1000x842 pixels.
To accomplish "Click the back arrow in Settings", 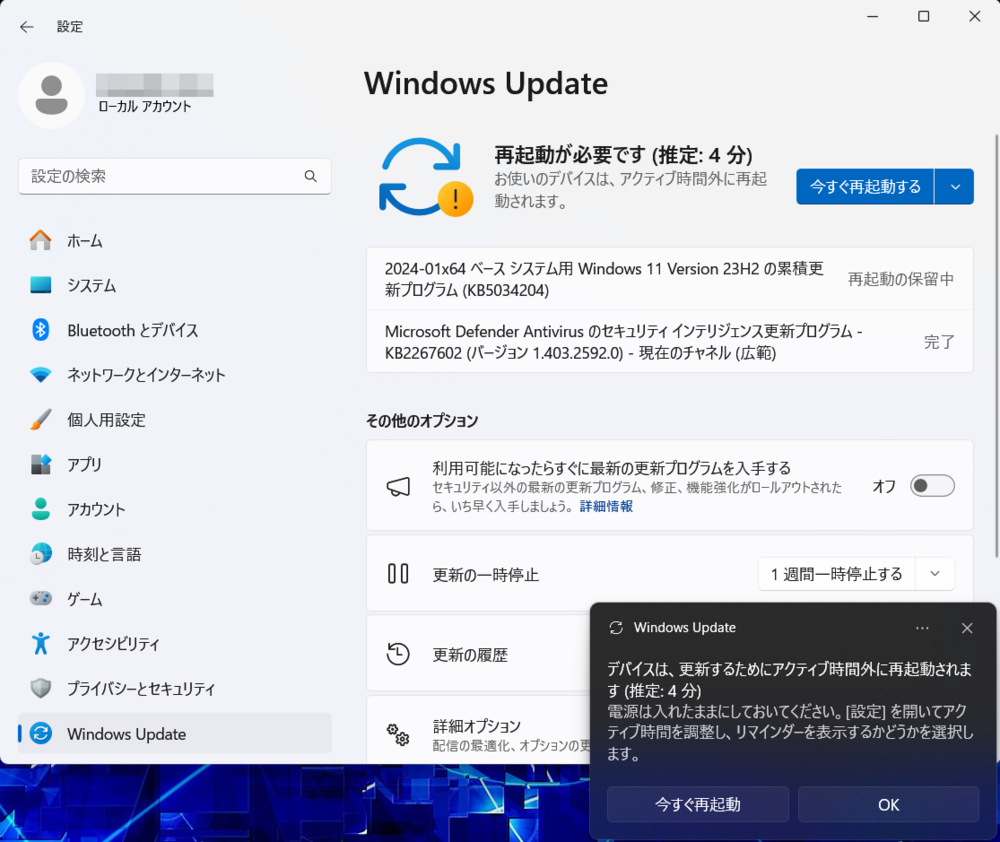I will coord(27,27).
